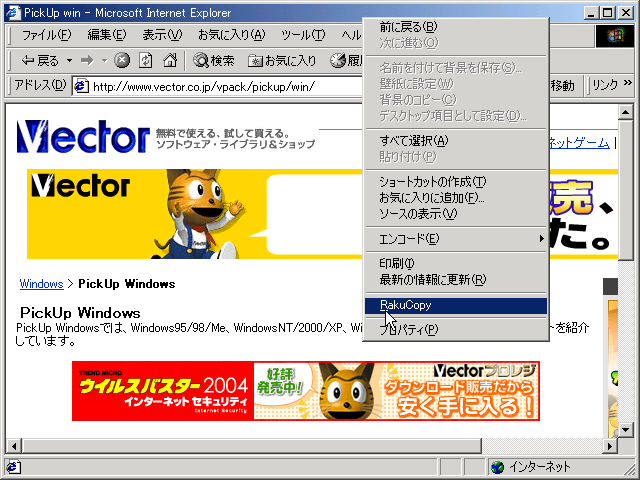Choose 最新の情報に更新(R) context entry
This screenshot has height=480, width=640.
pos(456,280)
